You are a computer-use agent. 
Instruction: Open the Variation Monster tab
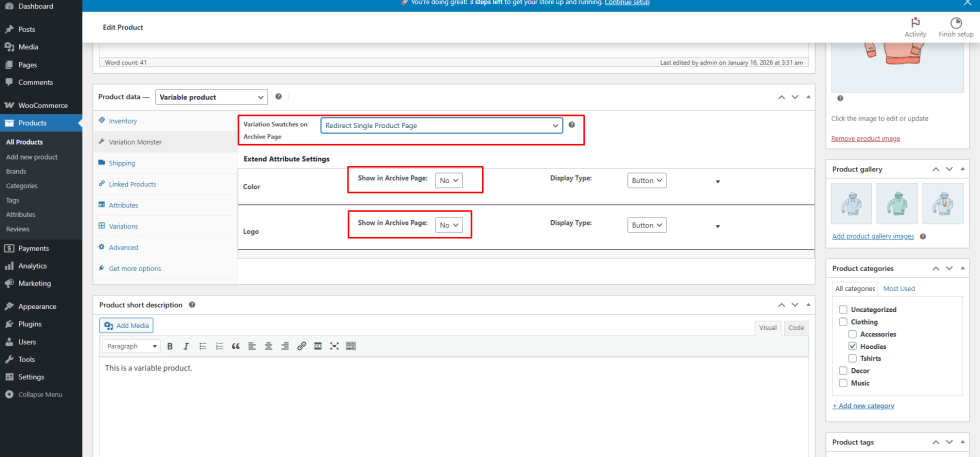tap(135, 142)
